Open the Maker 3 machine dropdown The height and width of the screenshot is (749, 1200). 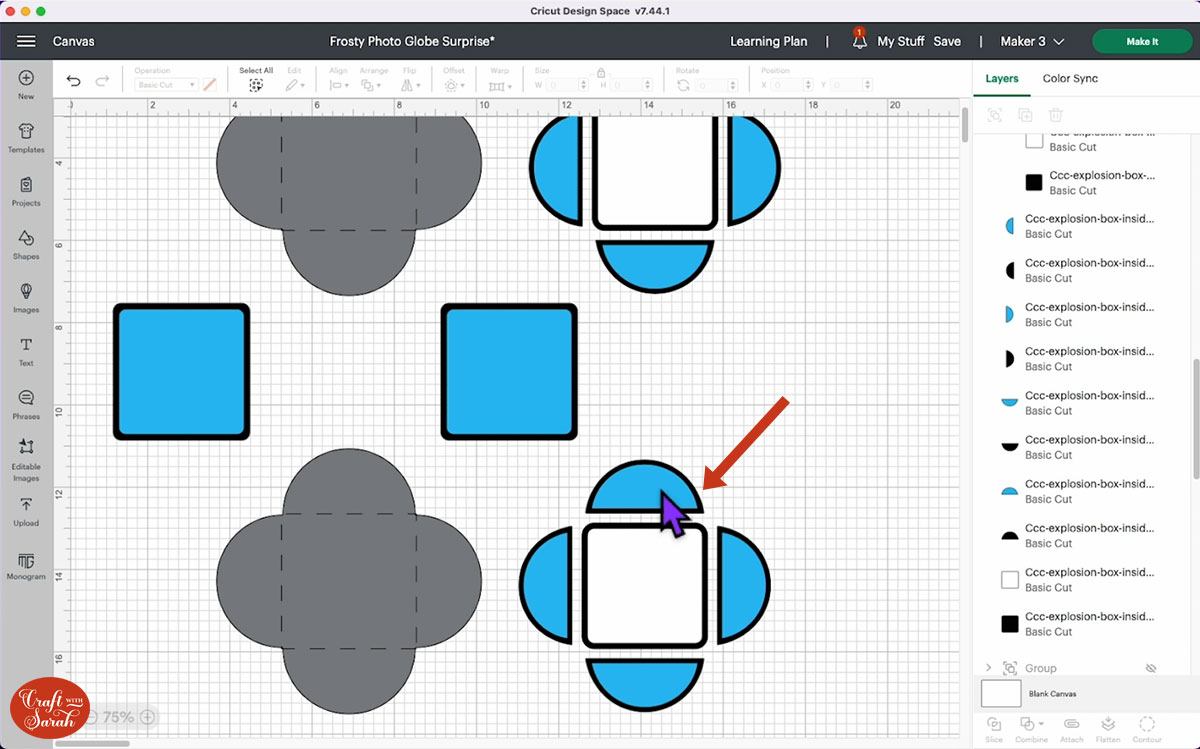(1032, 41)
